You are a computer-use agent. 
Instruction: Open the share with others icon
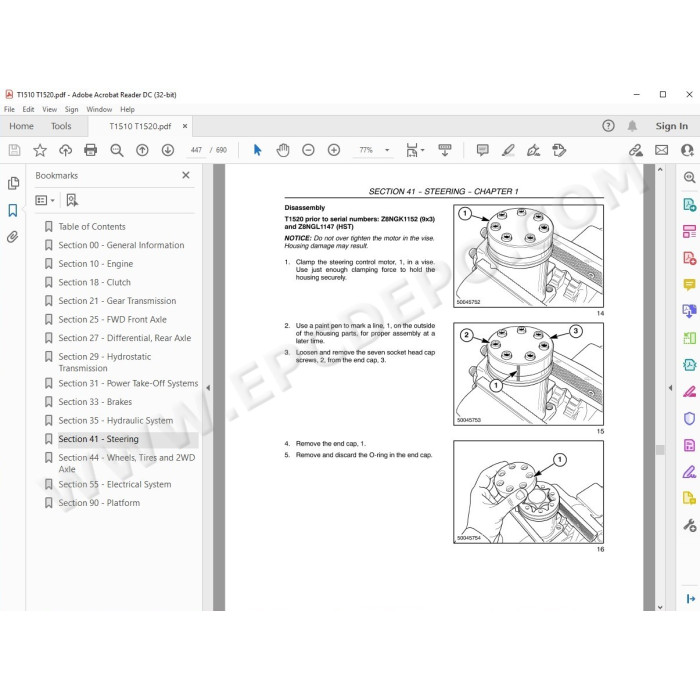coord(687,150)
